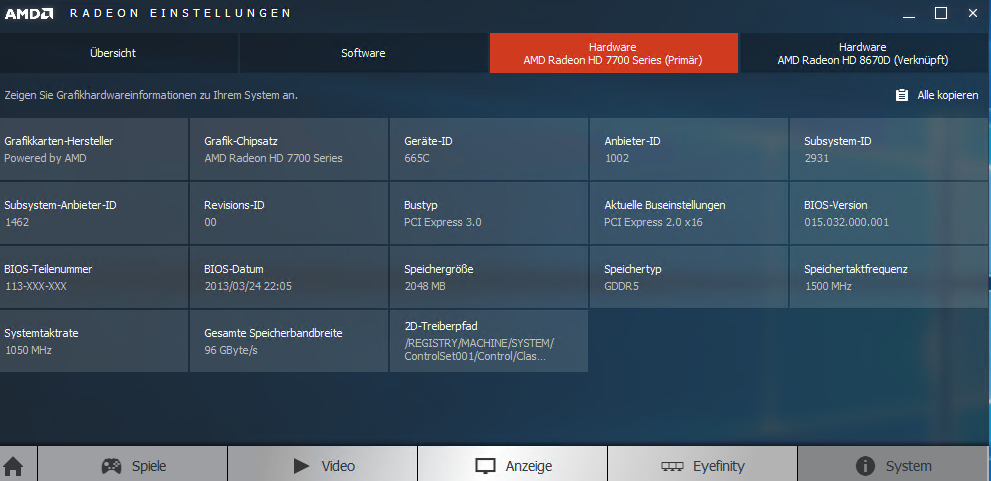Select the Gesamte Speicherbandbreite tile

point(289,341)
